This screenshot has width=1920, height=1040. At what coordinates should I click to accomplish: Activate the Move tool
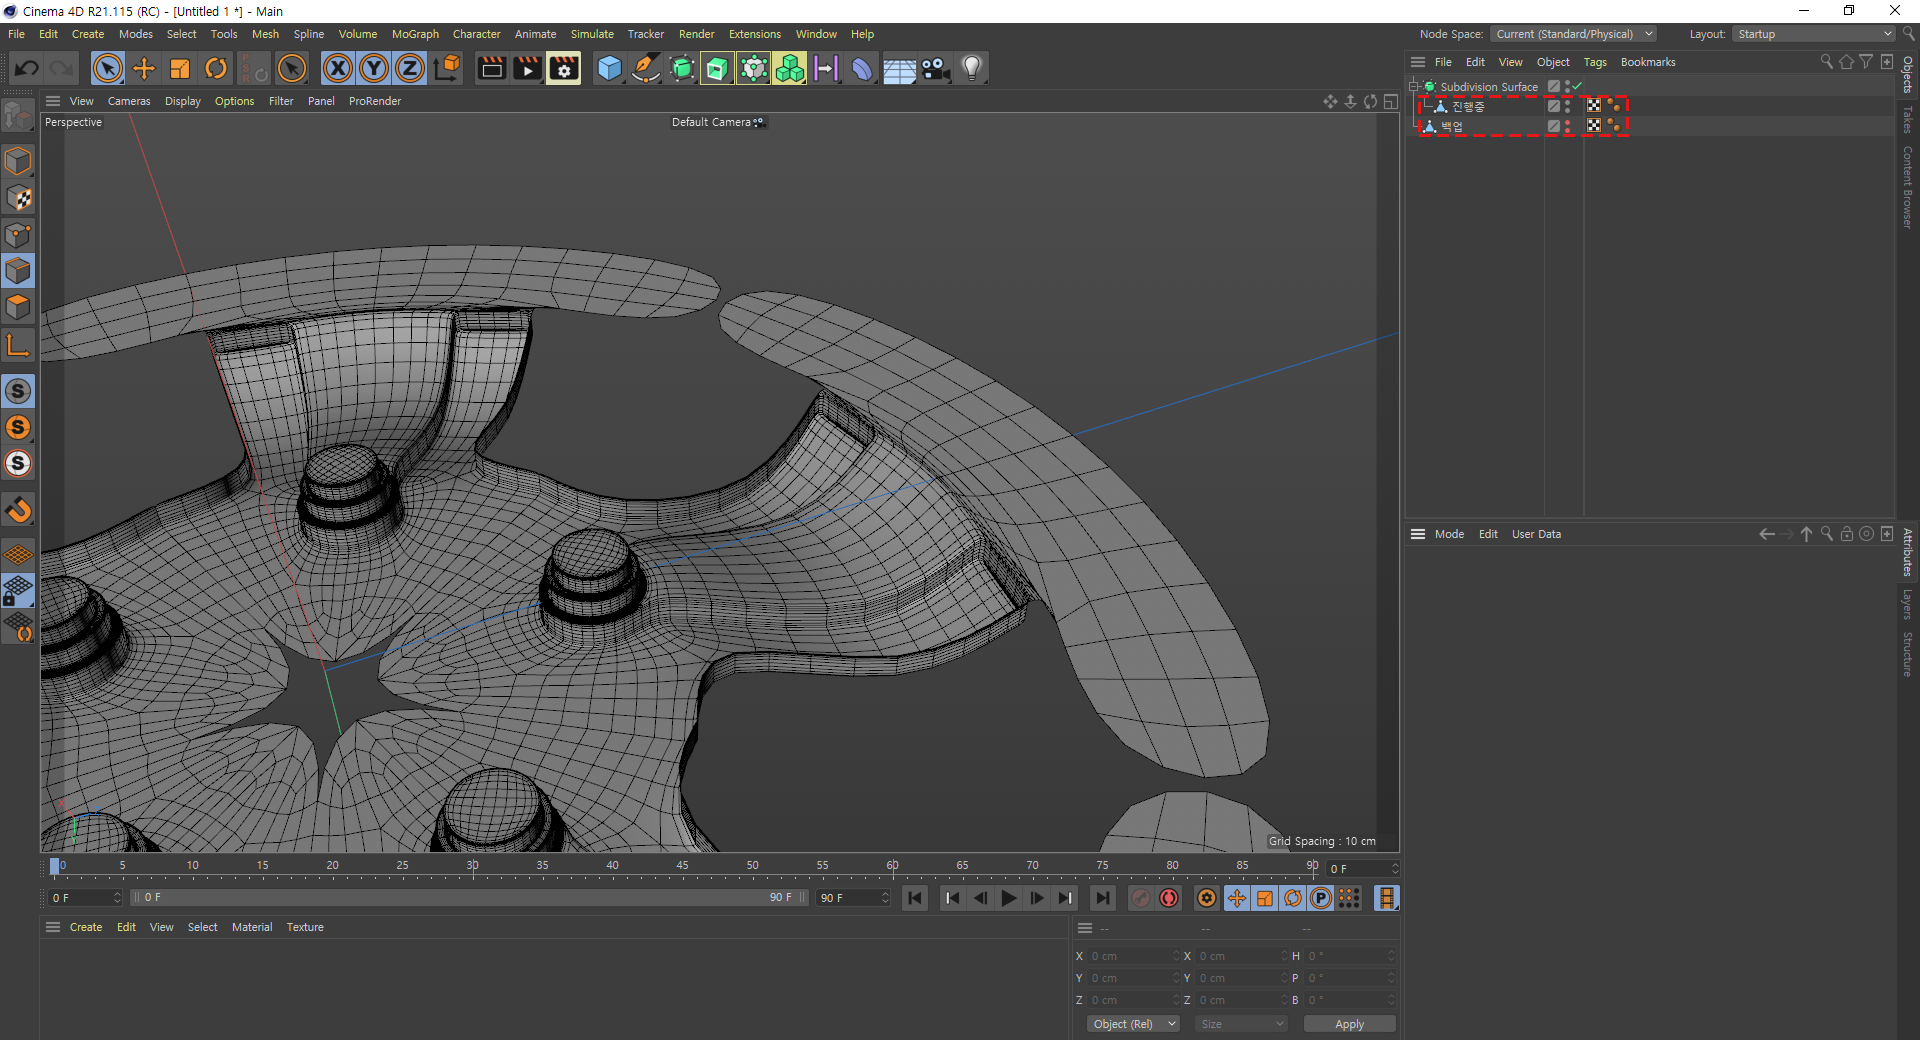(x=144, y=68)
